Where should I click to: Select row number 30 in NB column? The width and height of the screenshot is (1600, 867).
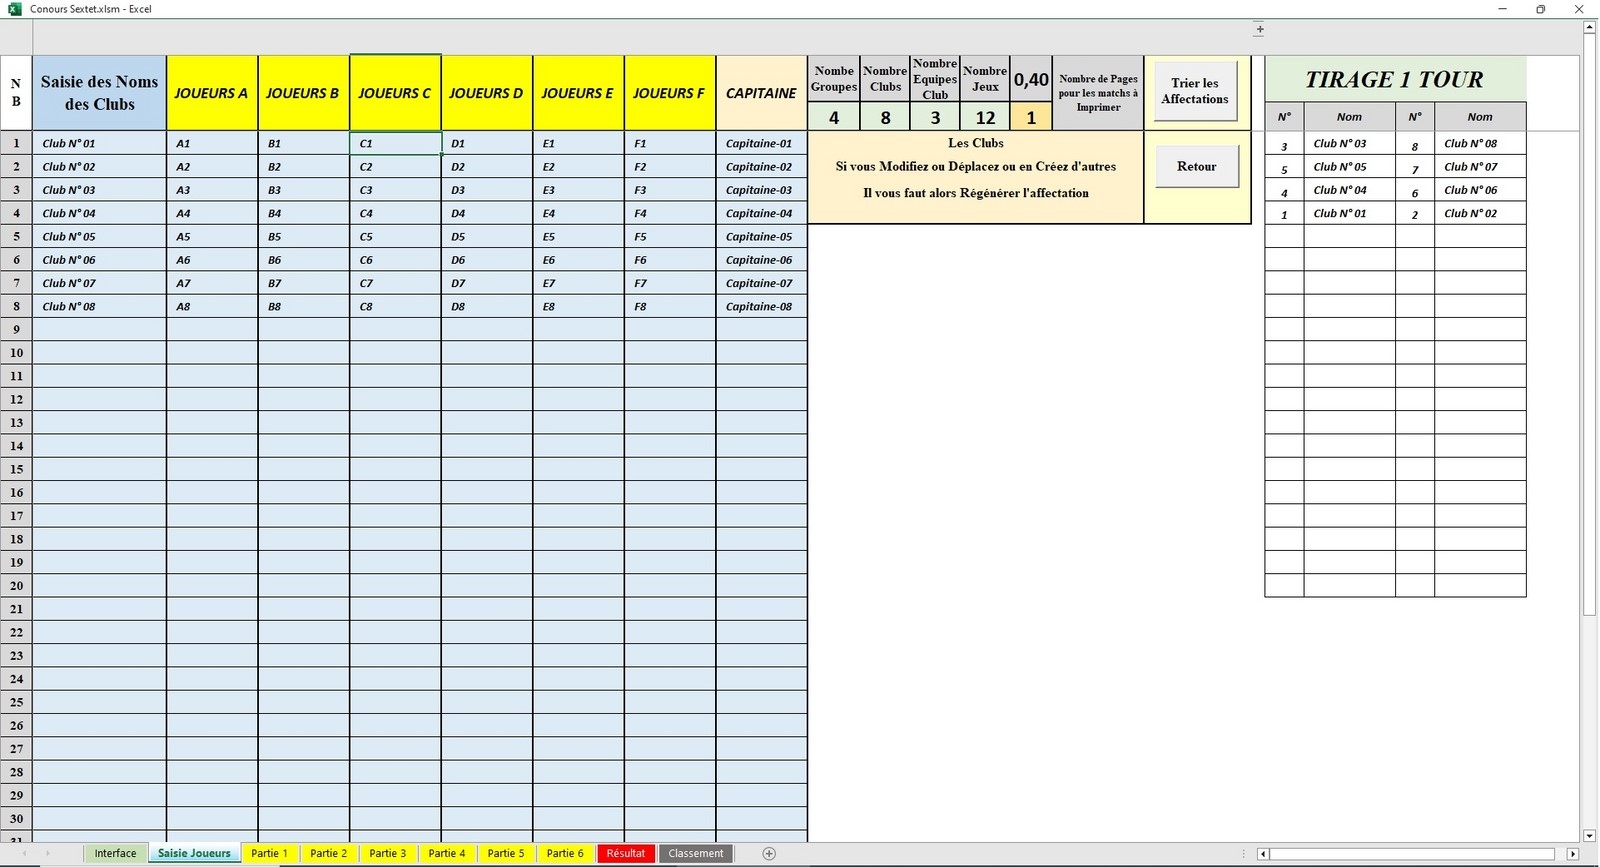click(x=16, y=819)
